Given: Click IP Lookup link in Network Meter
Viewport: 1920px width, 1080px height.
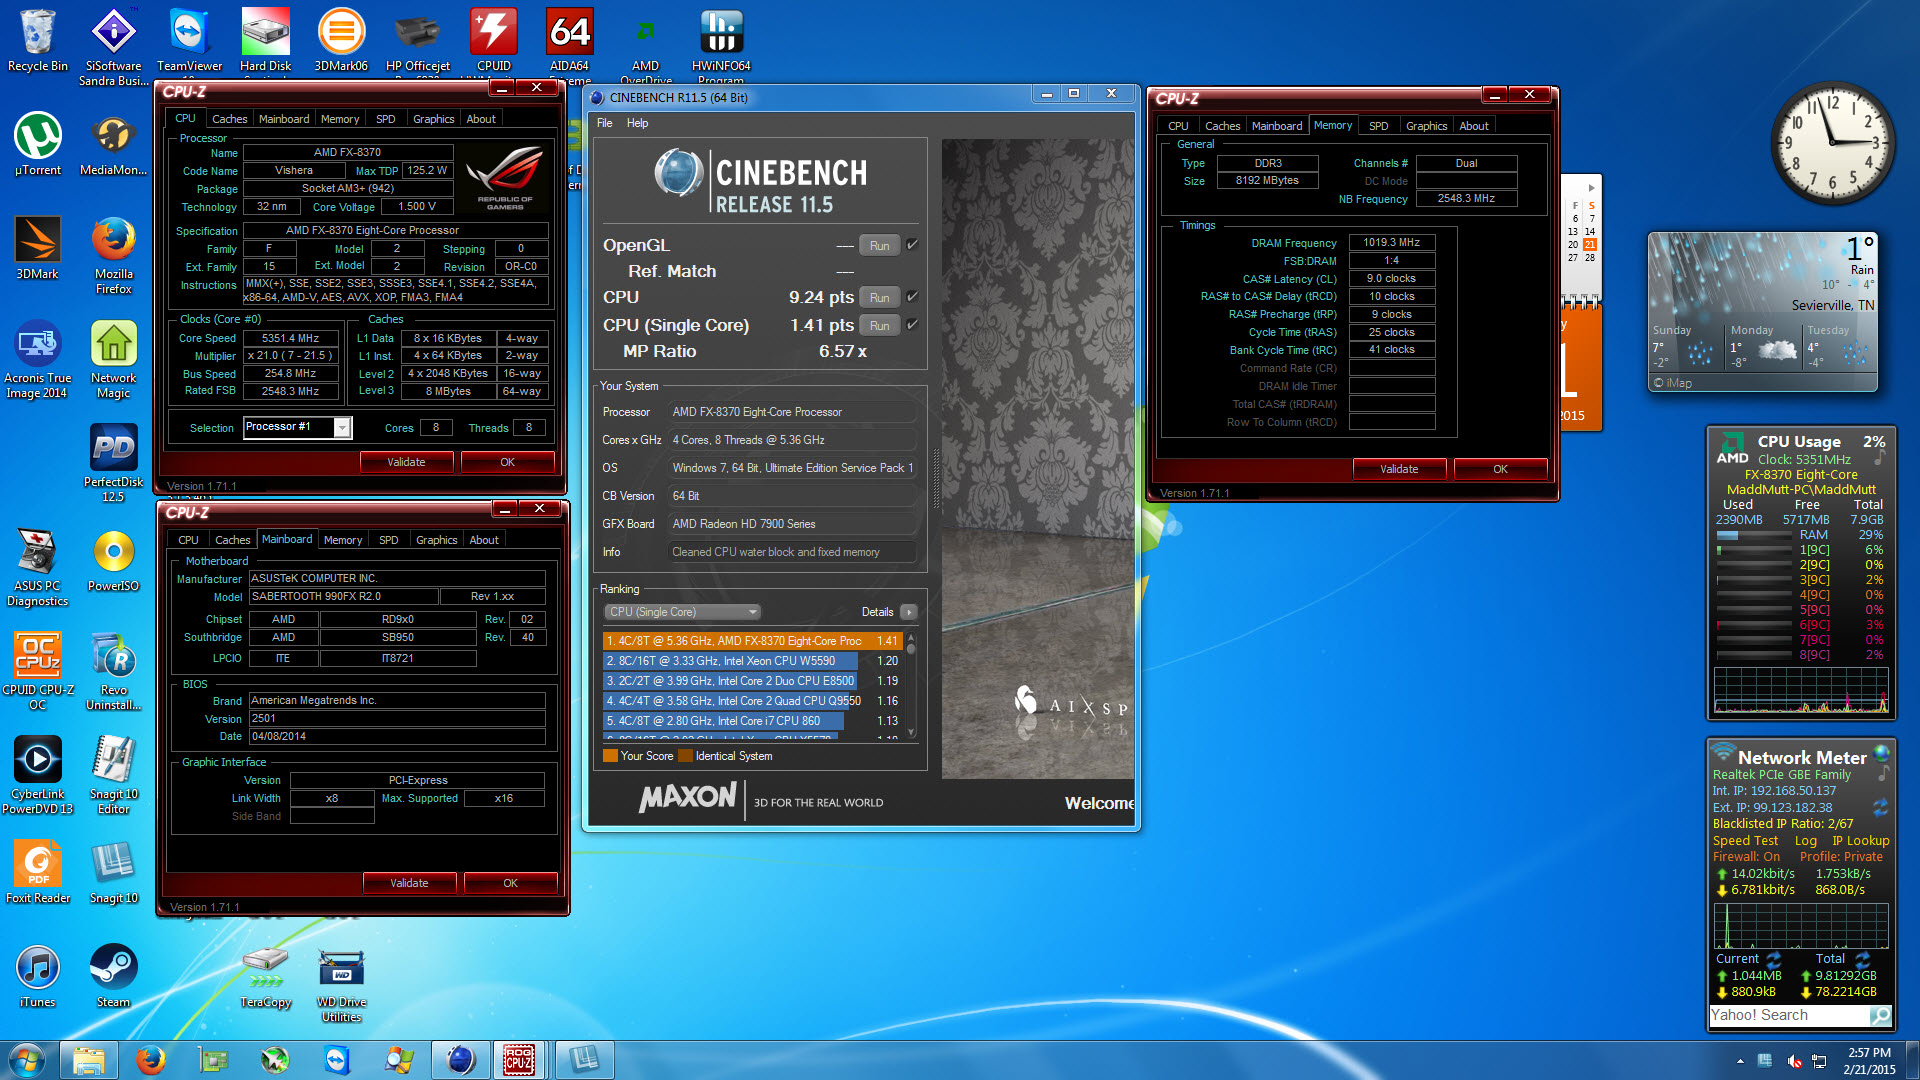Looking at the screenshot, I should point(1860,841).
